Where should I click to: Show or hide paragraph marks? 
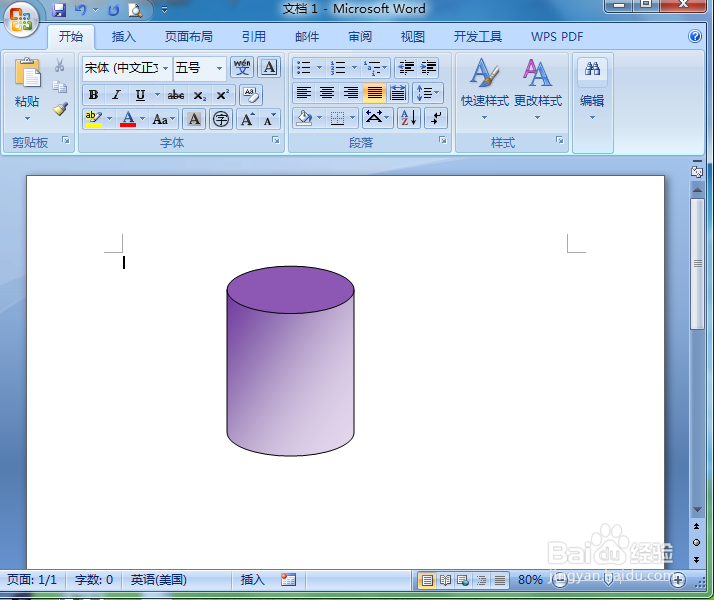click(x=436, y=118)
